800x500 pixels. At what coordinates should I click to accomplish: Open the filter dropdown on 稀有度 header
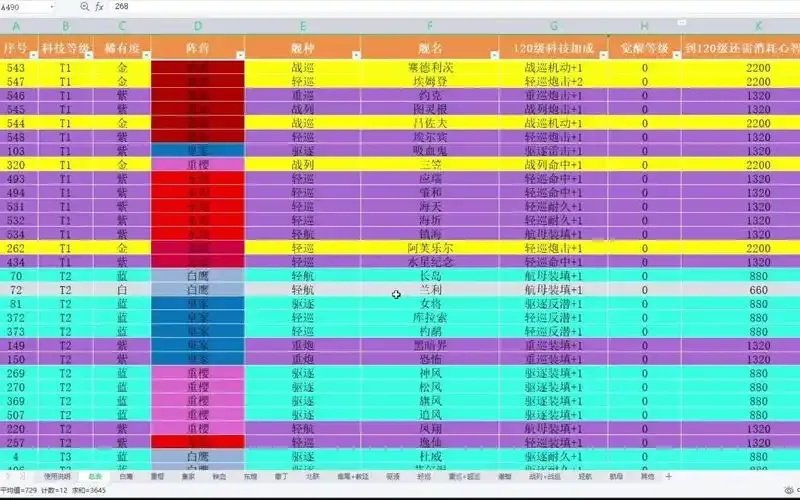(146, 55)
